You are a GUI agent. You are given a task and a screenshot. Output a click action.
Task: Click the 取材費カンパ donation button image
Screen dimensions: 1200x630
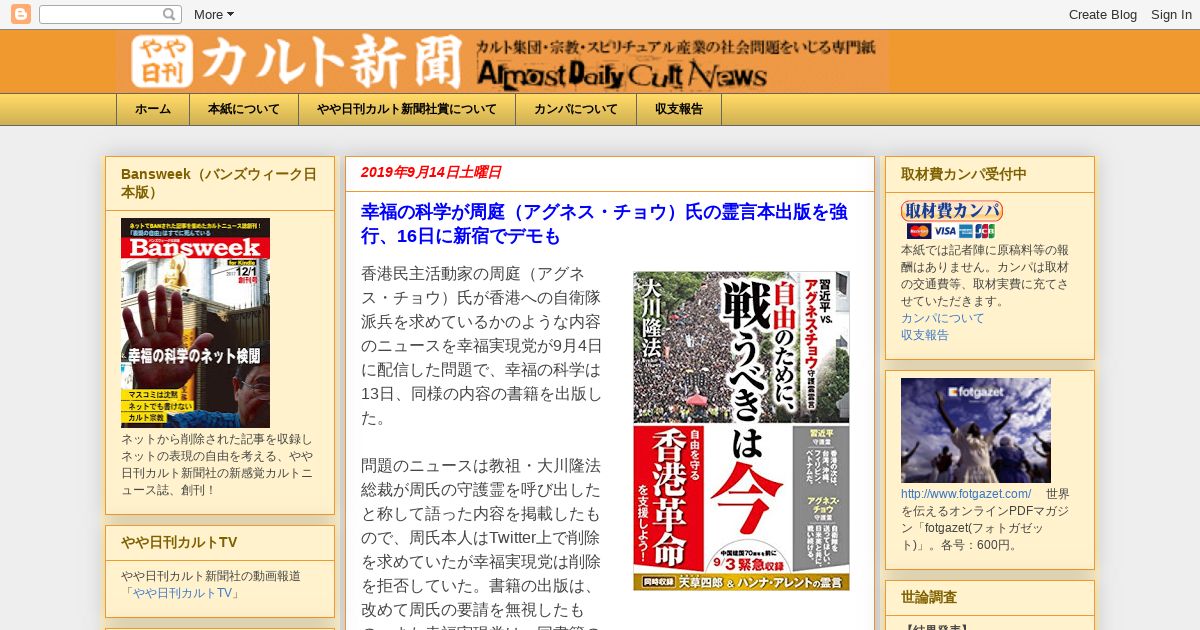[951, 211]
